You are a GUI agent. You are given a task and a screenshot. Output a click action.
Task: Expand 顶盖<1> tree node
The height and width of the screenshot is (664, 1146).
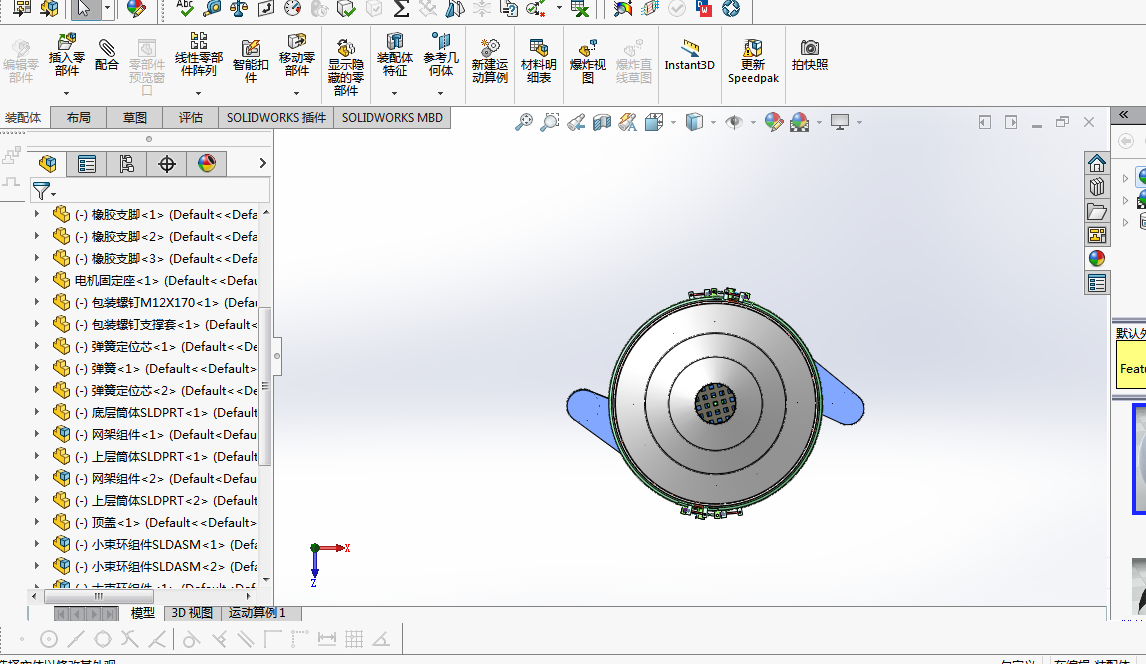[x=37, y=522]
